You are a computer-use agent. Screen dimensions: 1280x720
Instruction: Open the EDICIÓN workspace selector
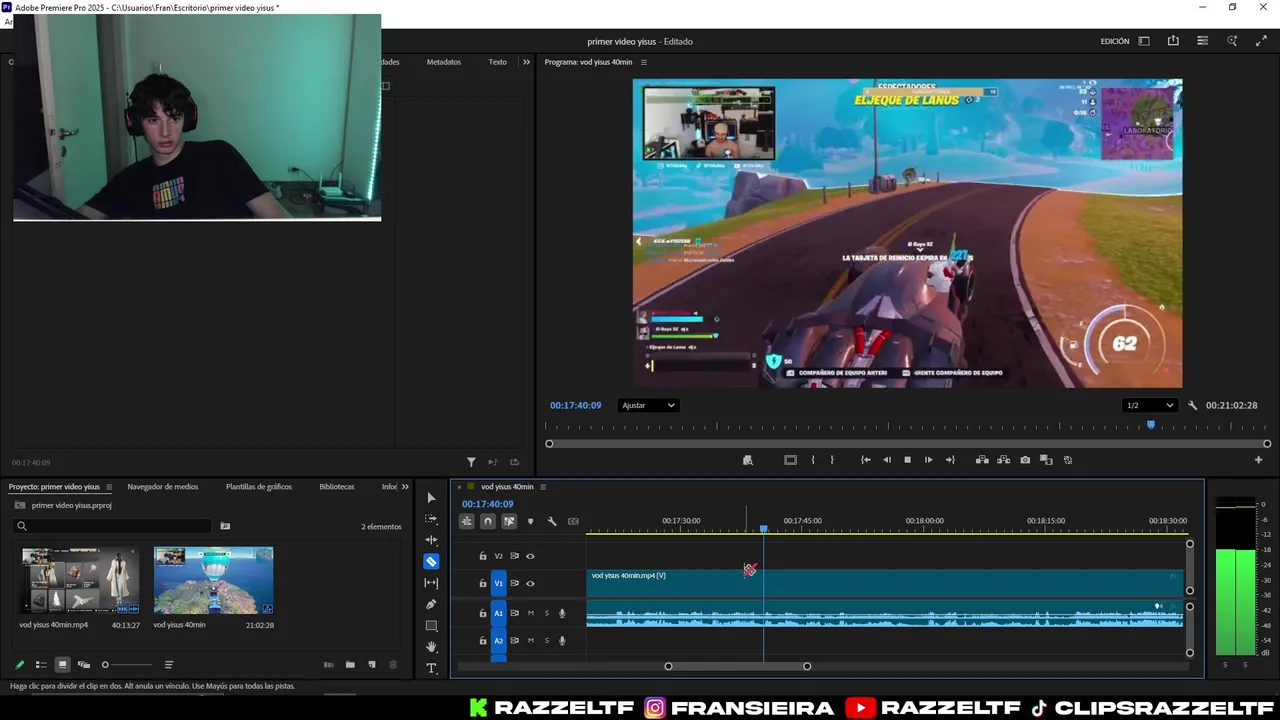pos(1115,41)
